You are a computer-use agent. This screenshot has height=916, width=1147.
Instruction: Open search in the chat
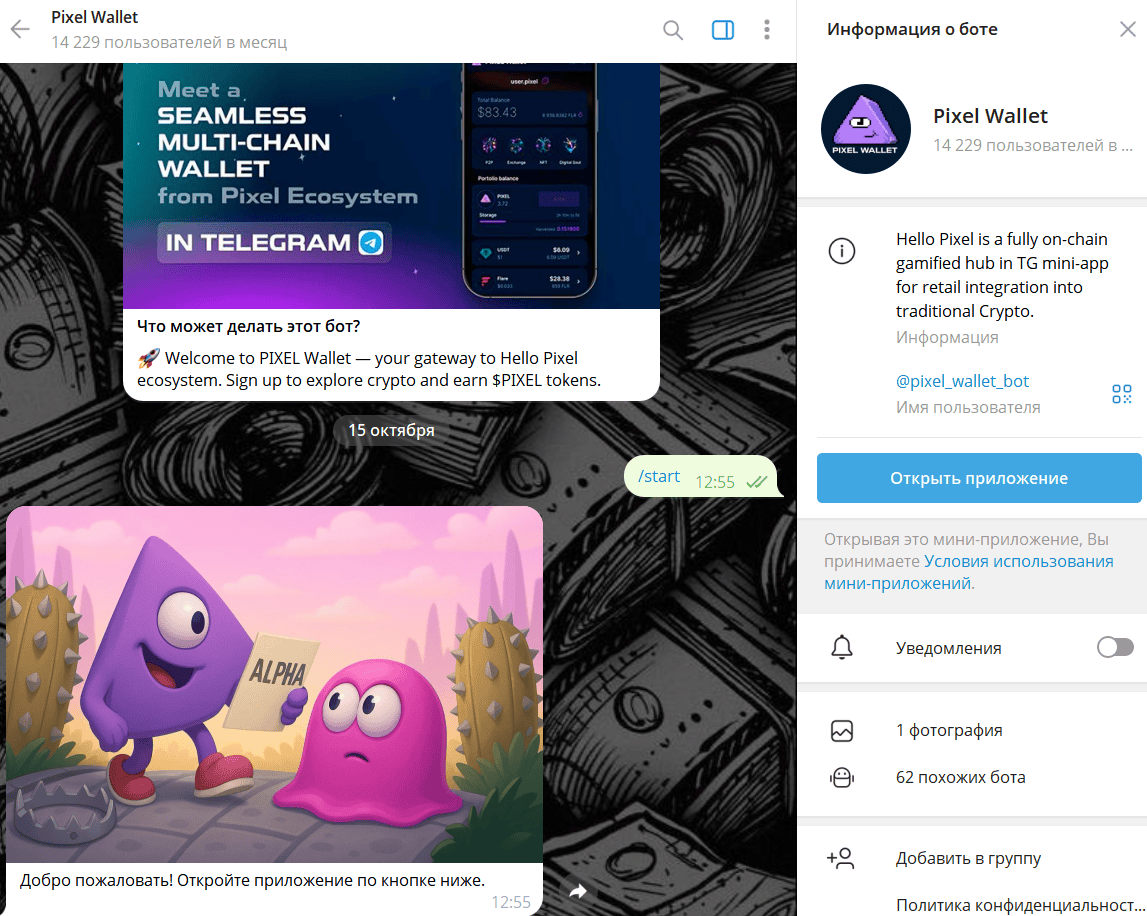click(673, 30)
